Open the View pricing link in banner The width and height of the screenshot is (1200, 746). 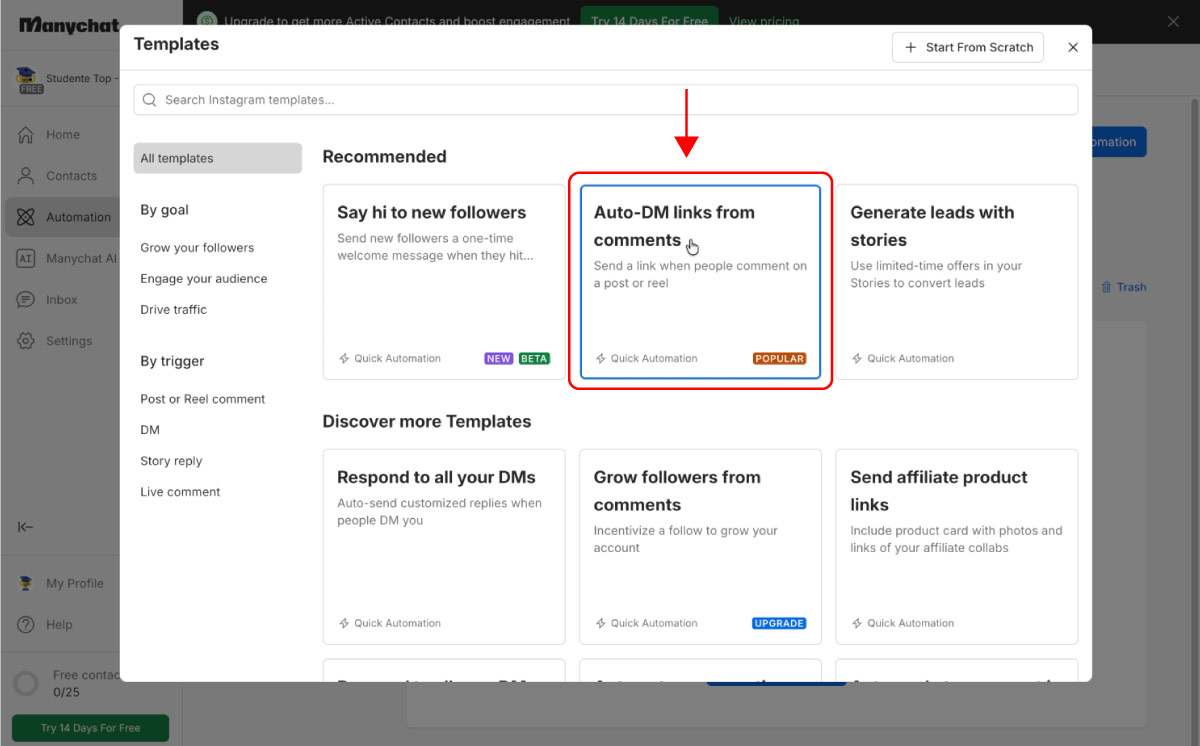pos(764,21)
